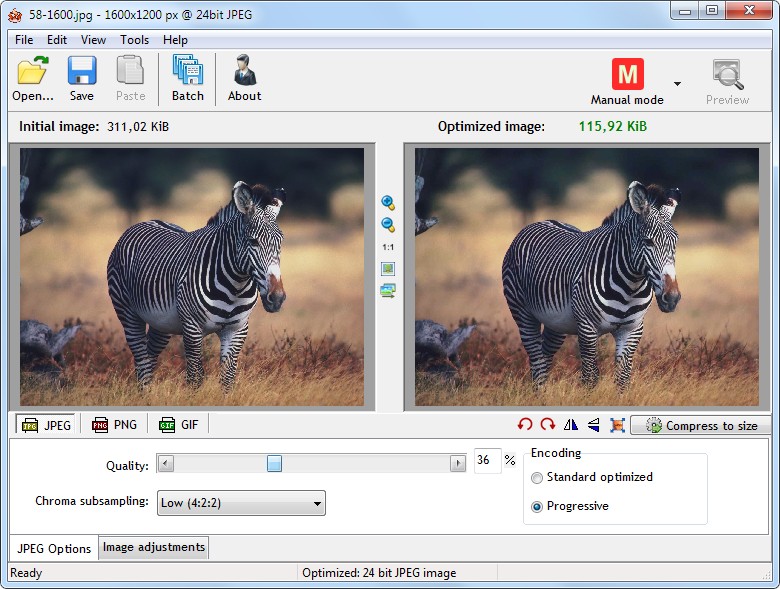This screenshot has width=780, height=589.
Task: Save the optimized image
Action: tap(82, 78)
